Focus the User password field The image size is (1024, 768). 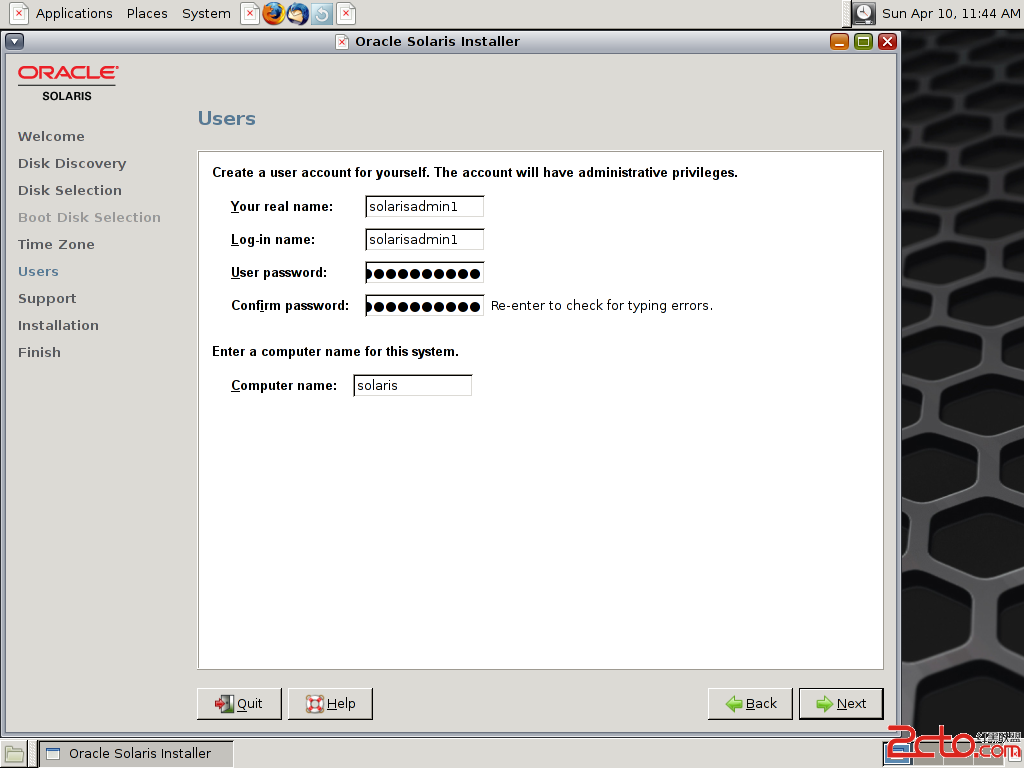[424, 272]
